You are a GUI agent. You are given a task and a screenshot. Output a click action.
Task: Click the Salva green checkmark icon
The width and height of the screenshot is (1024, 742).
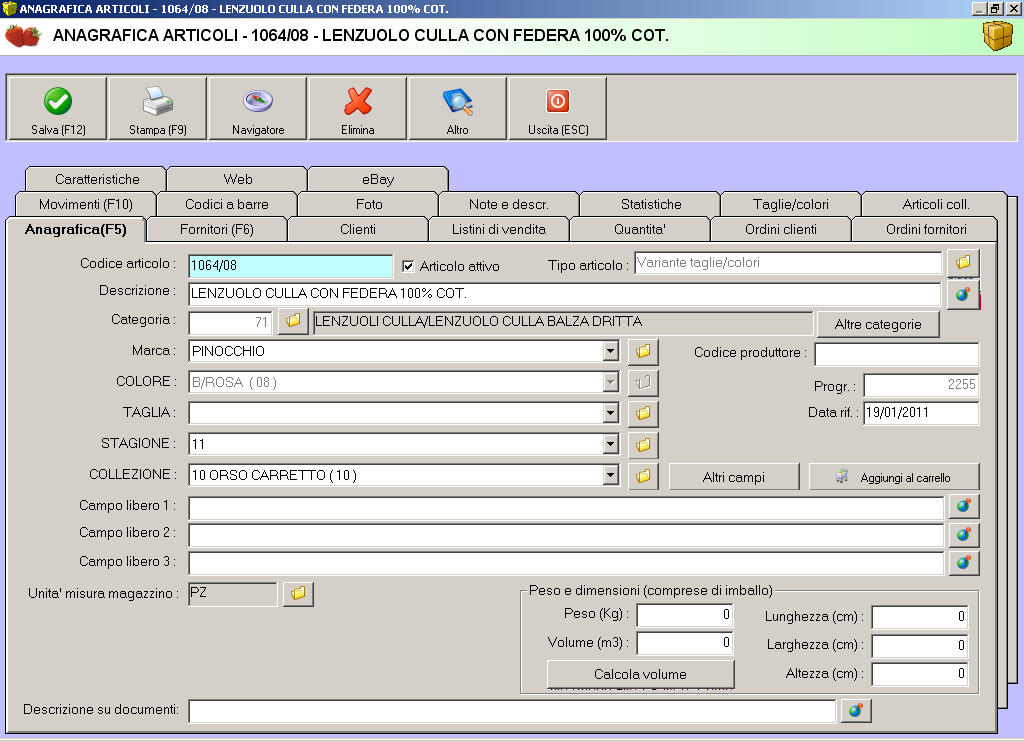[58, 102]
